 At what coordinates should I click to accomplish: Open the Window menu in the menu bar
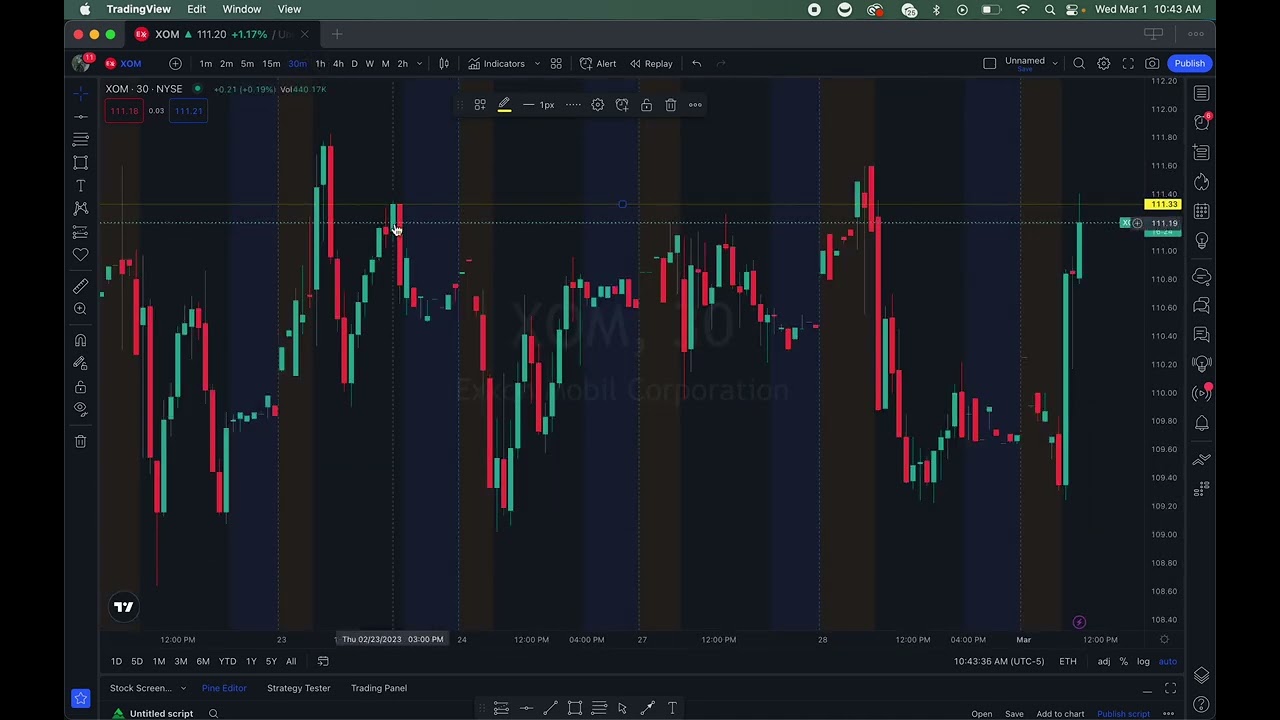click(241, 9)
